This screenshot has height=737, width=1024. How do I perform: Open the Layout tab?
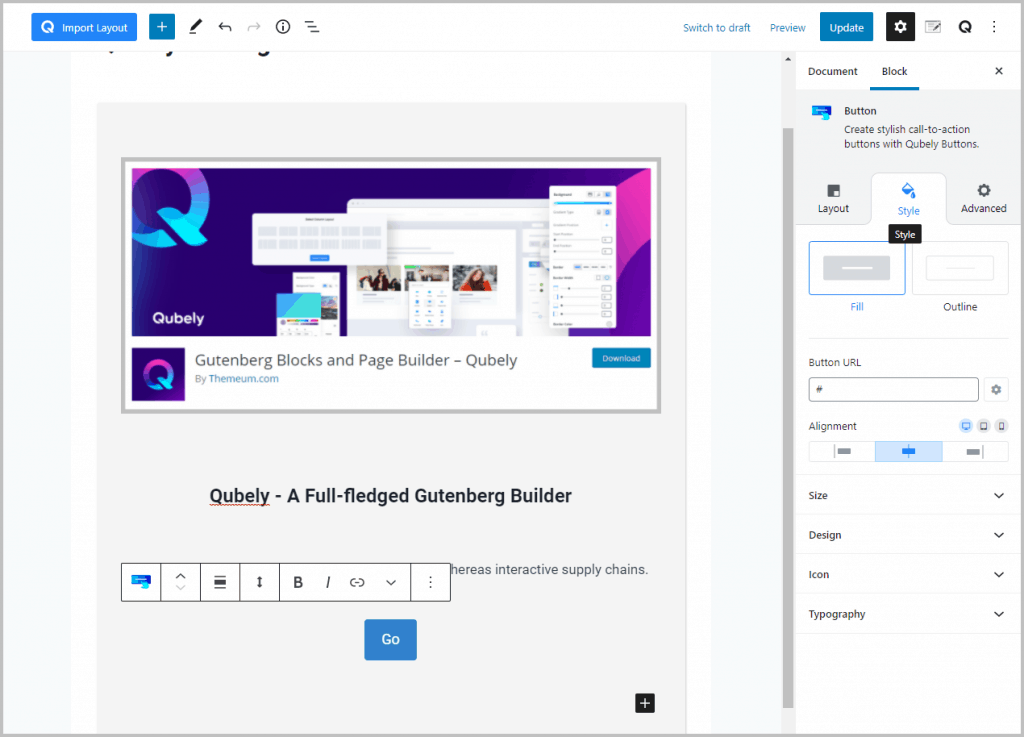point(833,199)
